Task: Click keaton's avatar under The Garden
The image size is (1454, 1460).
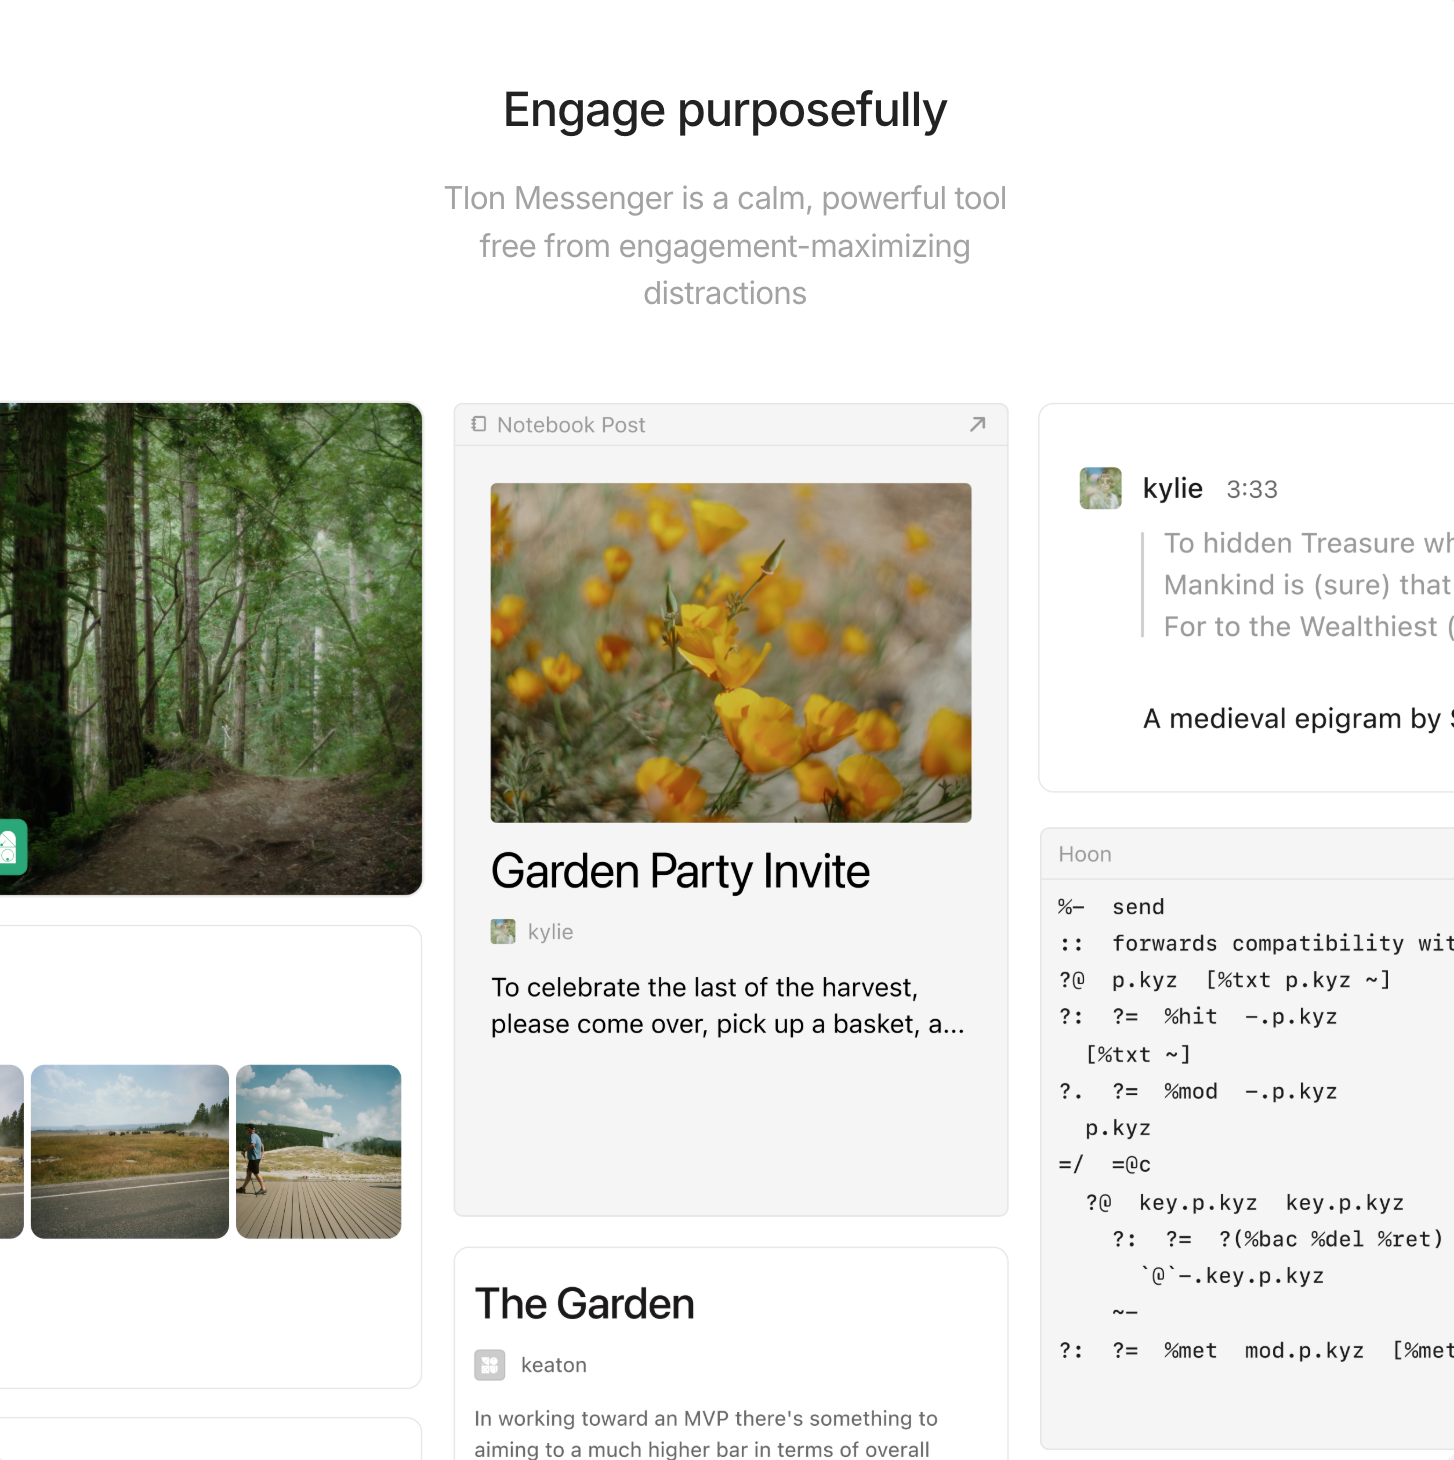Action: (490, 1364)
